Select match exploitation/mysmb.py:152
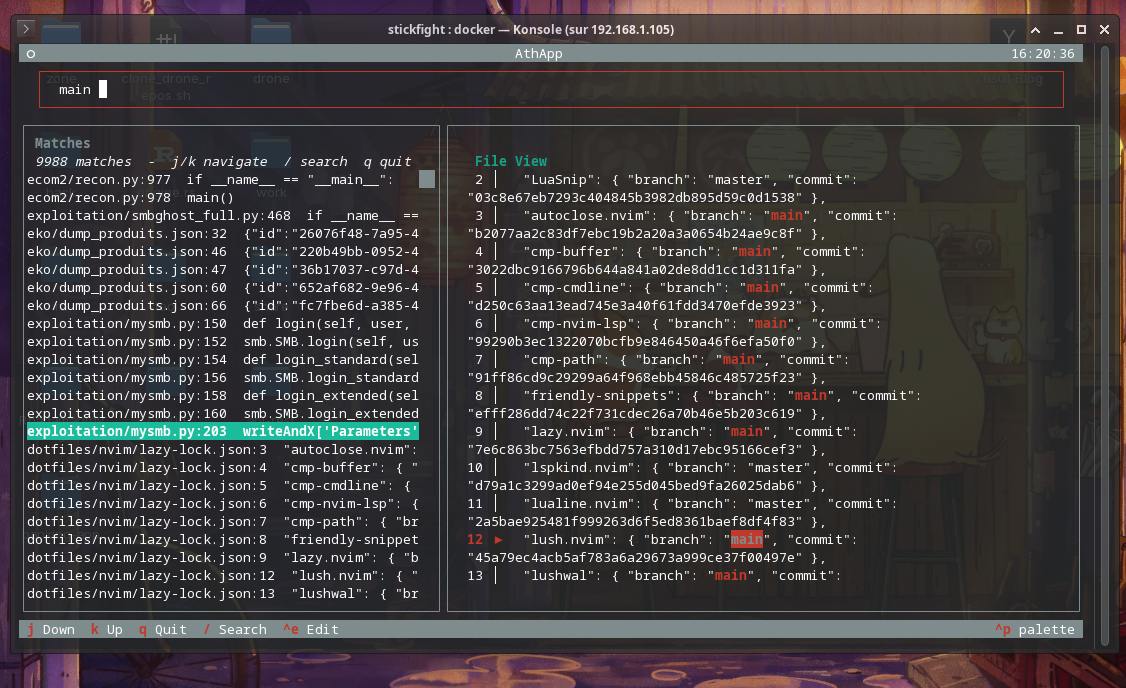The width and height of the screenshot is (1126, 688). 223,341
